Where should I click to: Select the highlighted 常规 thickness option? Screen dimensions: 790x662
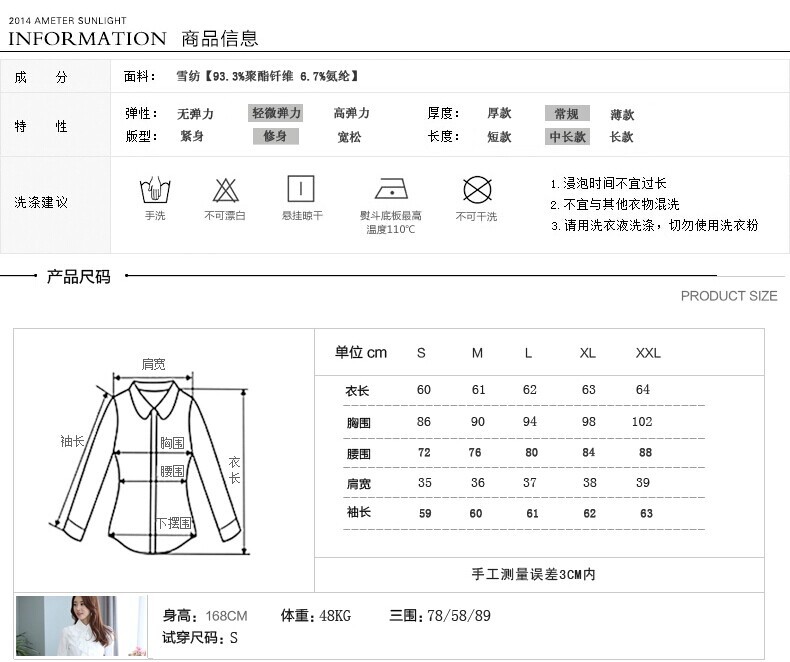(x=566, y=114)
